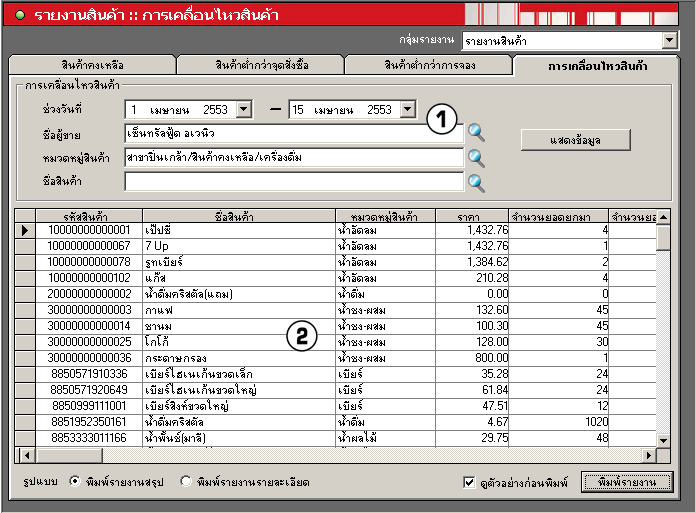This screenshot has height=513, width=696.
Task: Click the black row pointer arrow for เป๊ปซี่
Action: (25, 230)
